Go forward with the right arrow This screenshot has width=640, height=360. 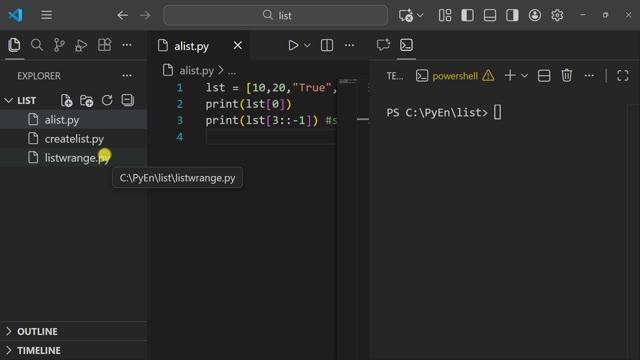coord(145,16)
